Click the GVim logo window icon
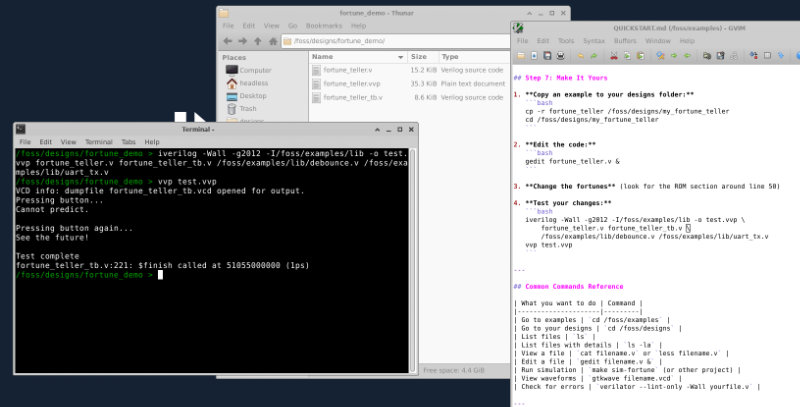800x407 pixels. [x=518, y=28]
